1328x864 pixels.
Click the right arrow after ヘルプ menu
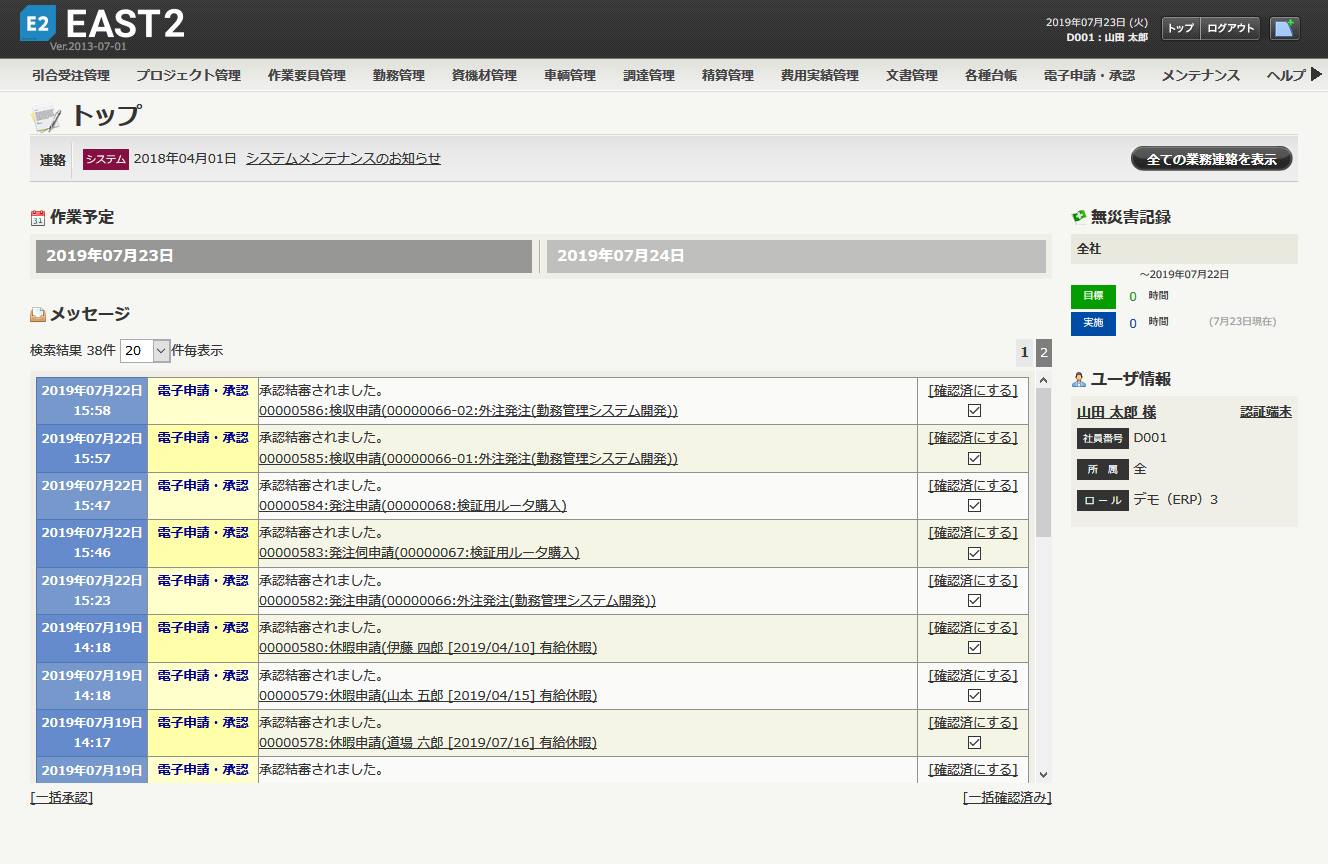(1316, 74)
